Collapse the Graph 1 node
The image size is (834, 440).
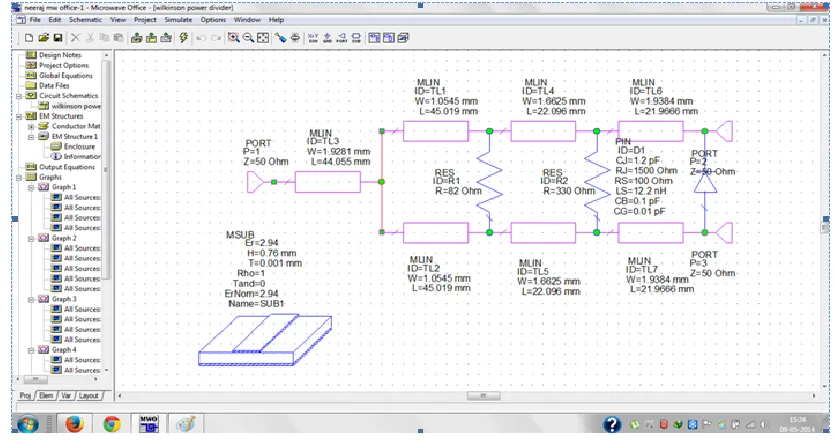click(x=31, y=187)
